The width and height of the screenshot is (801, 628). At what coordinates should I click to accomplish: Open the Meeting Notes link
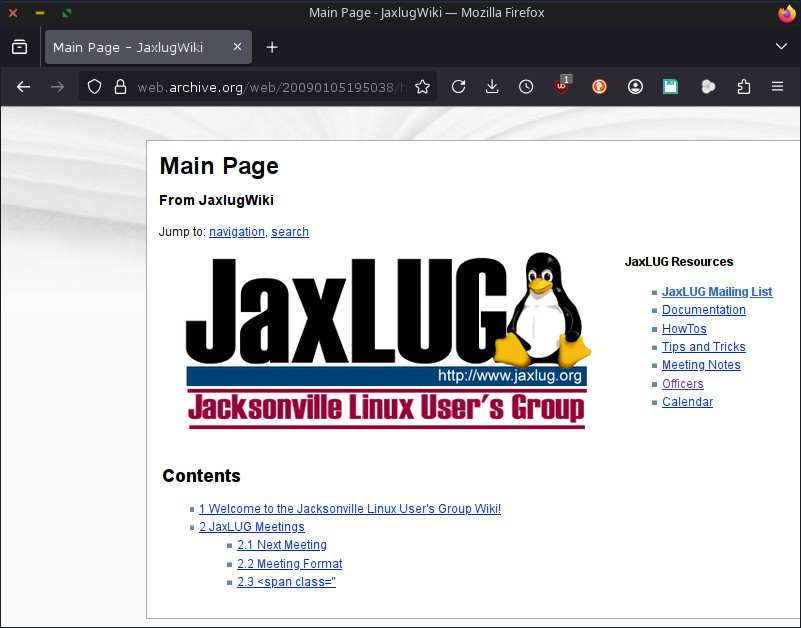pyautogui.click(x=701, y=365)
